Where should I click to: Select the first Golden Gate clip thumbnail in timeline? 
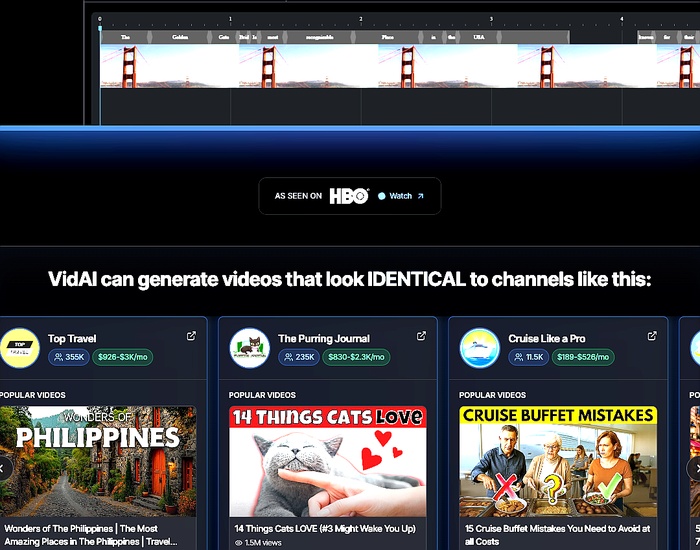pos(170,66)
